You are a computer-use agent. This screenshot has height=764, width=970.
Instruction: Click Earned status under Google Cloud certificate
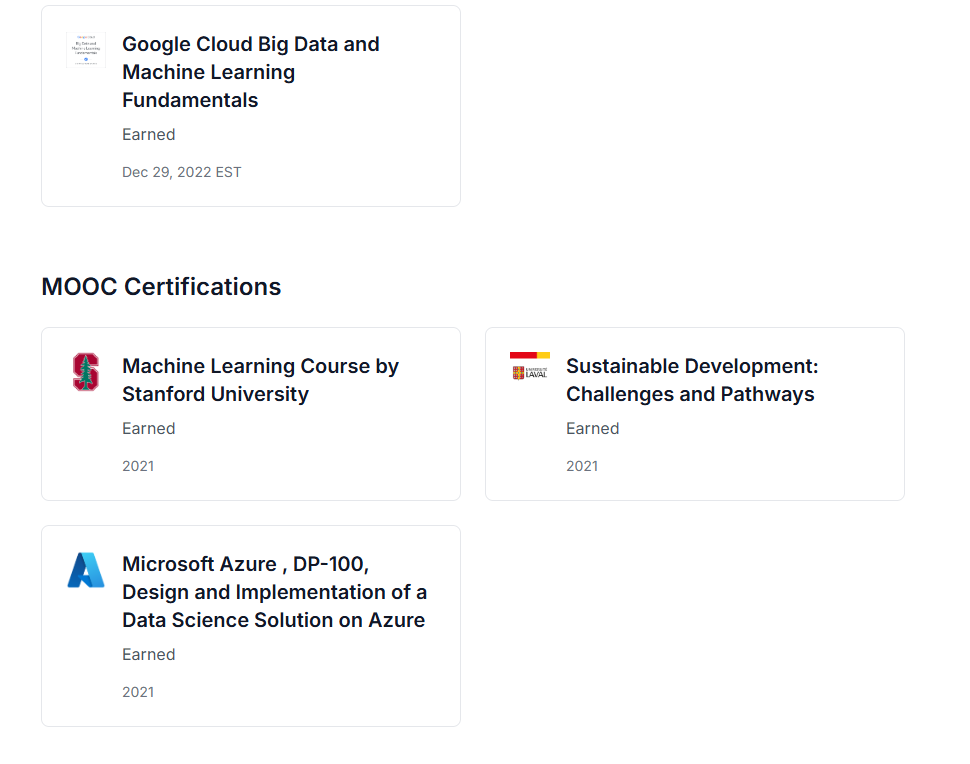pos(149,135)
